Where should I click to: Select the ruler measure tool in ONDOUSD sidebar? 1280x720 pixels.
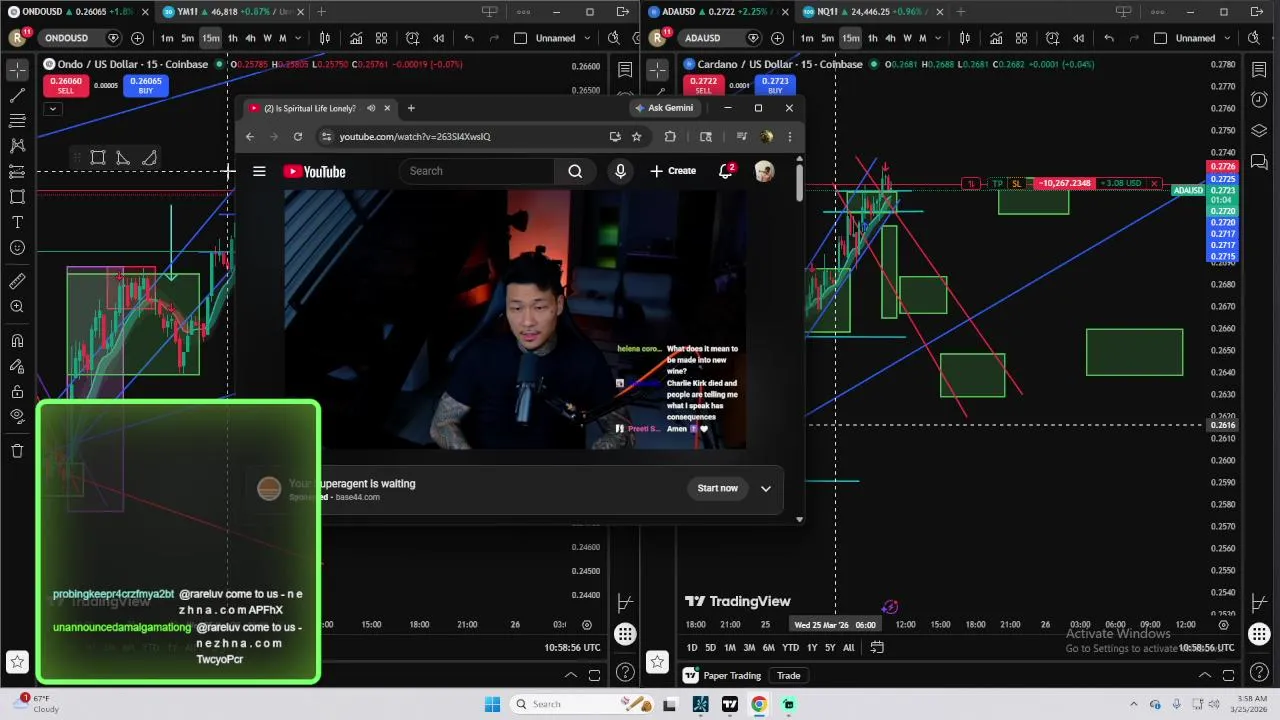[17, 282]
